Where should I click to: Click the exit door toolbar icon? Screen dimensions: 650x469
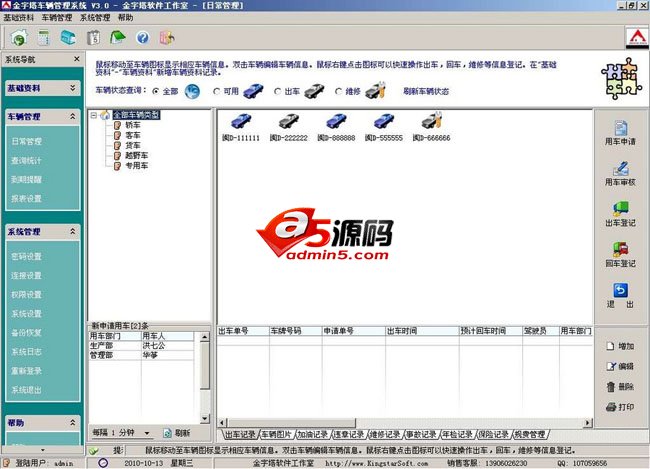(167, 38)
